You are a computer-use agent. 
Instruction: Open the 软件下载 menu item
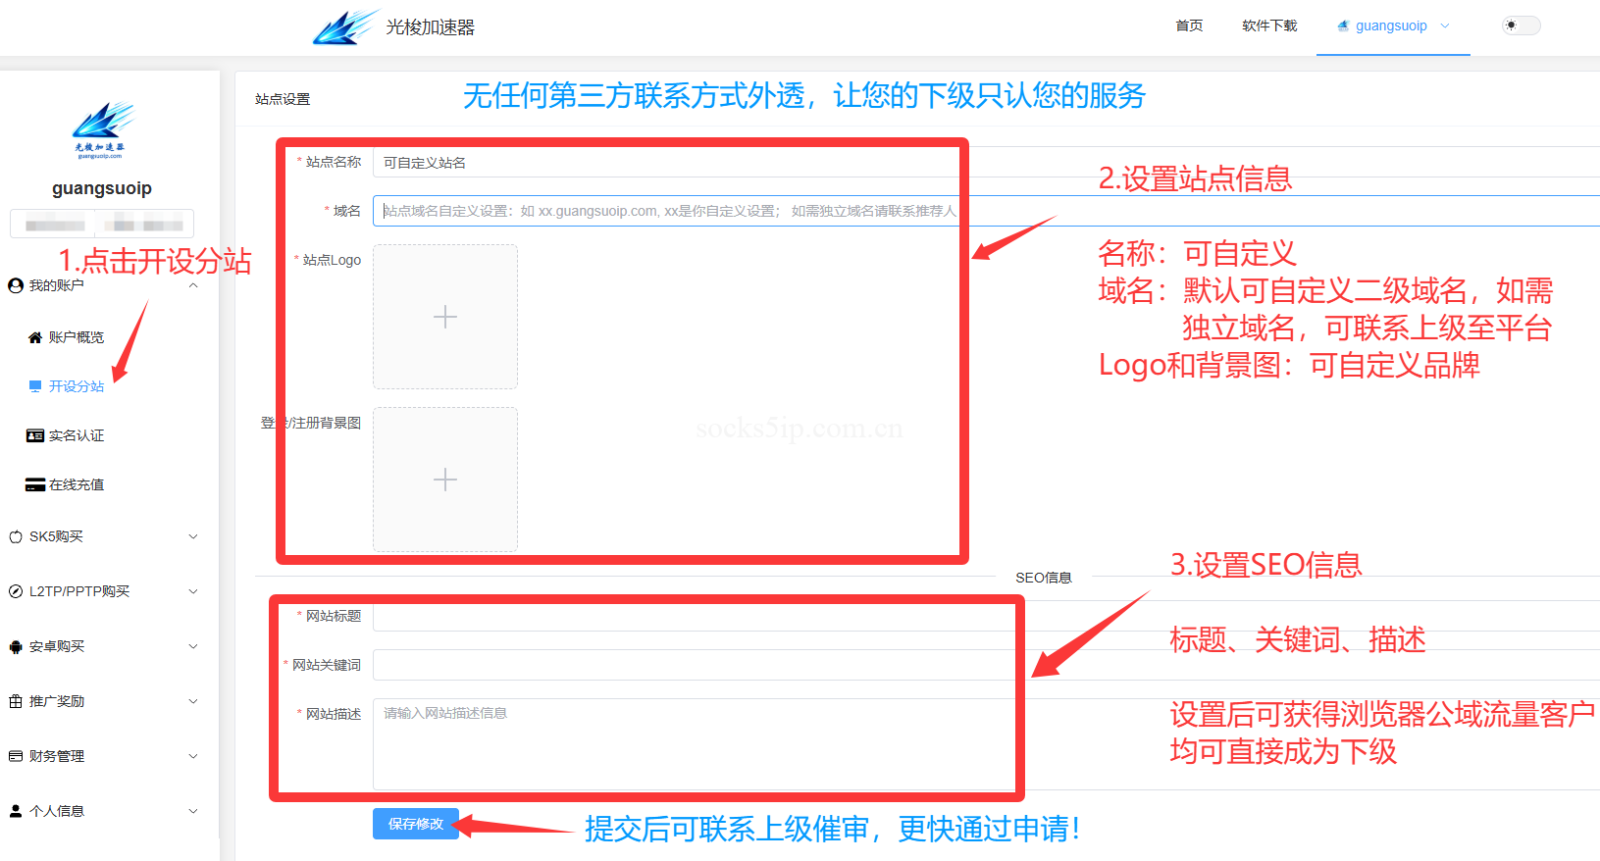click(1269, 26)
